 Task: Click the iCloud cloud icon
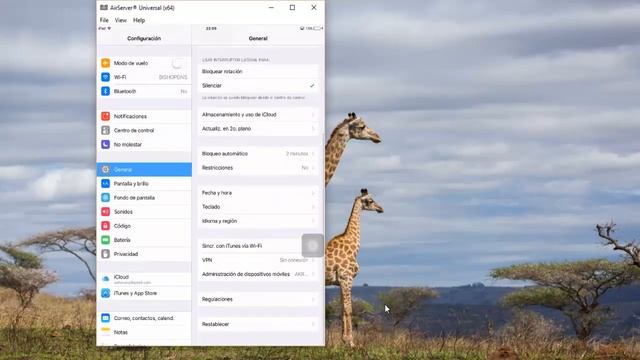(x=105, y=279)
